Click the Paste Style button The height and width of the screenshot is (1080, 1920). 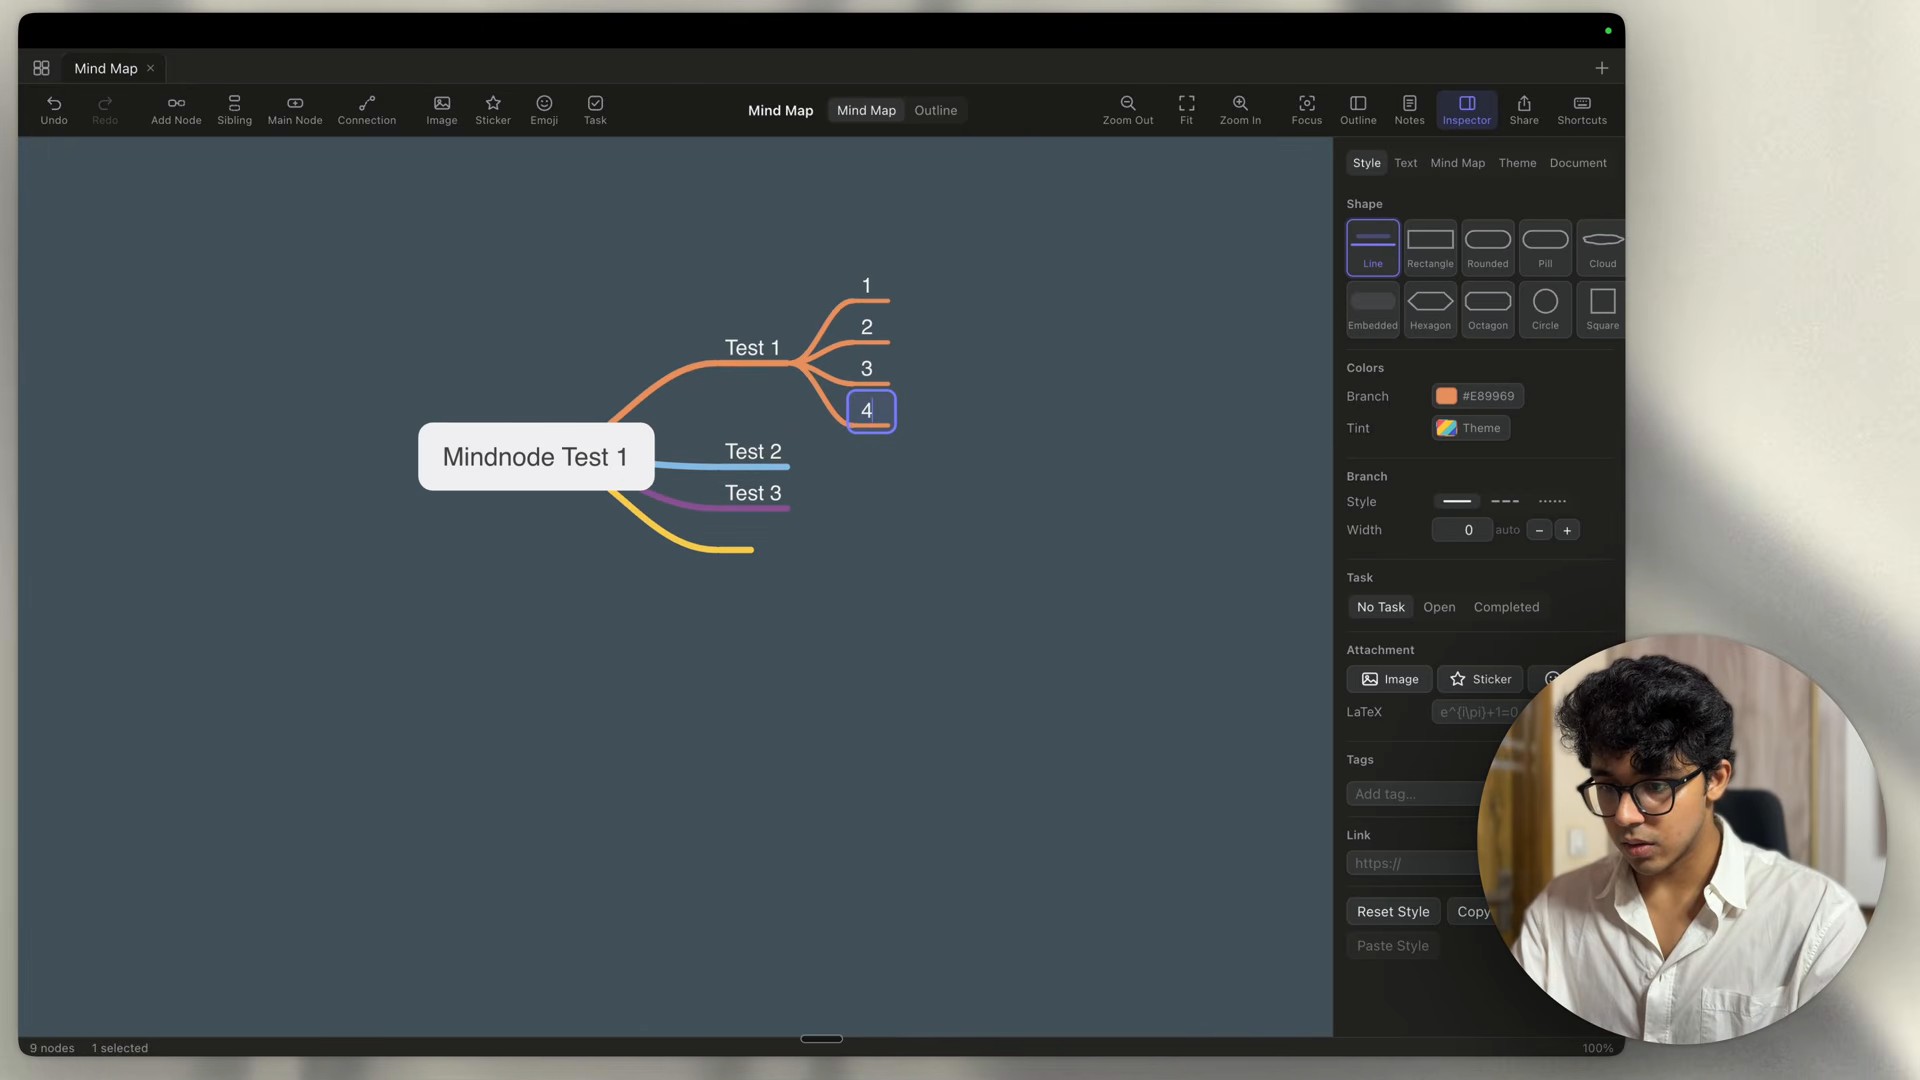tap(1392, 946)
